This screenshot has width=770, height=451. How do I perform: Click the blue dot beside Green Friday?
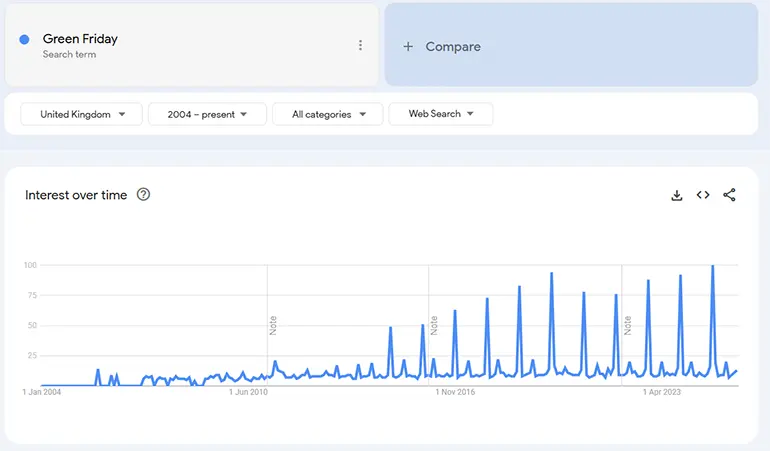[24, 40]
